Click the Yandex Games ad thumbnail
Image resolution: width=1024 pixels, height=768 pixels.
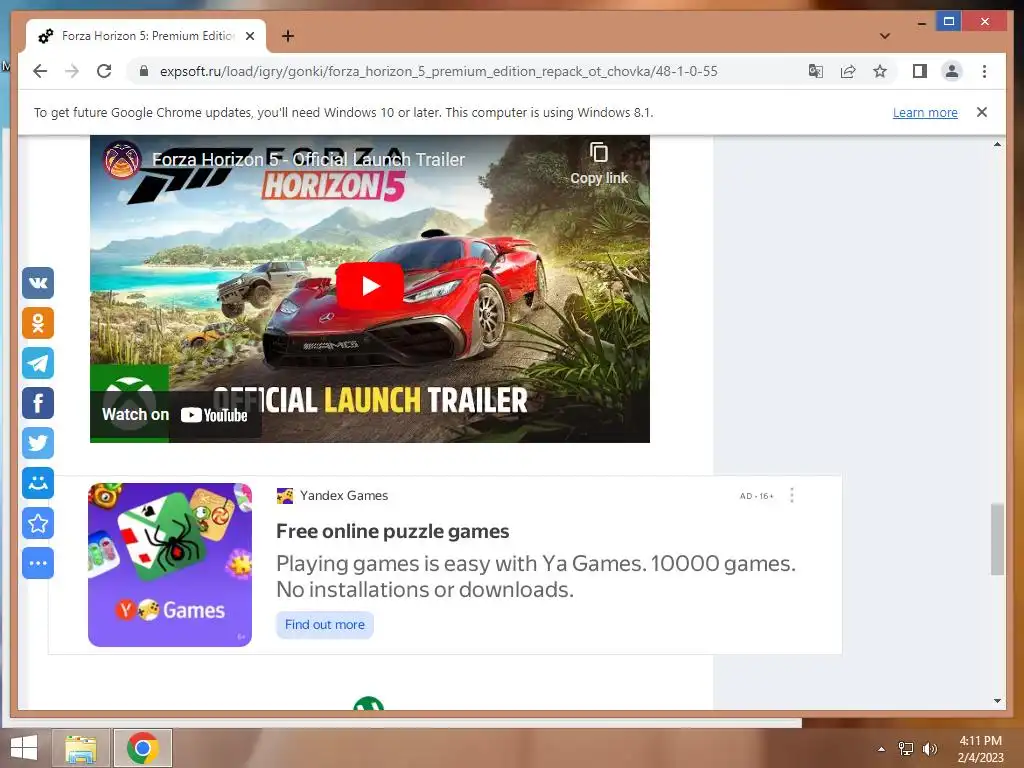(x=170, y=565)
